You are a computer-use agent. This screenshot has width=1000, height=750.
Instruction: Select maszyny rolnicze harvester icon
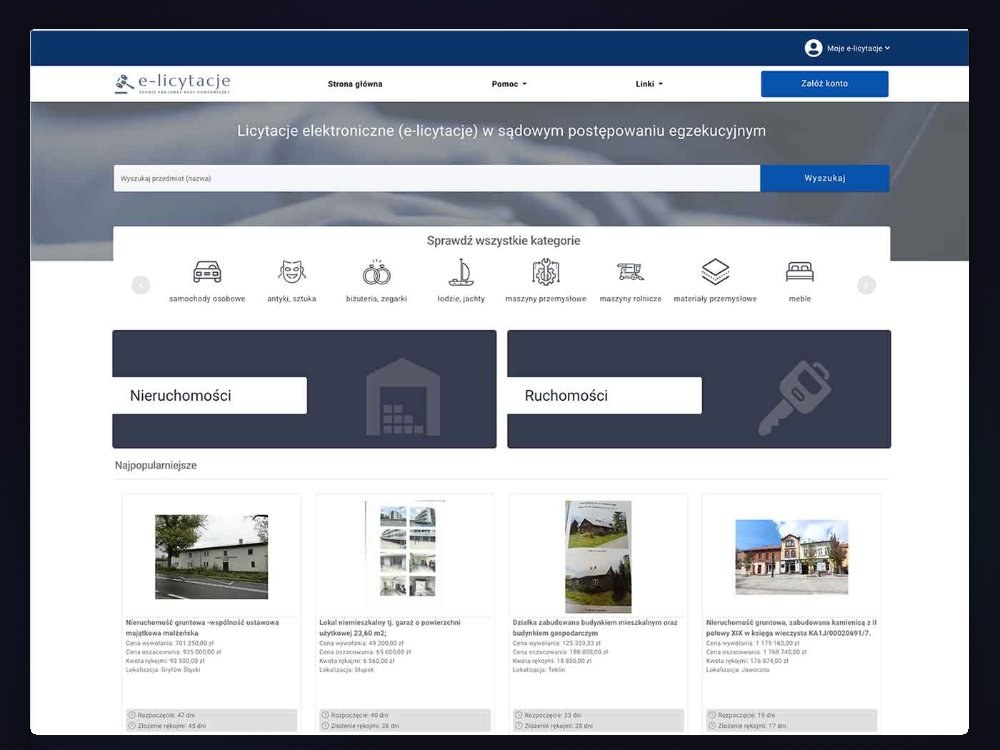click(x=630, y=272)
